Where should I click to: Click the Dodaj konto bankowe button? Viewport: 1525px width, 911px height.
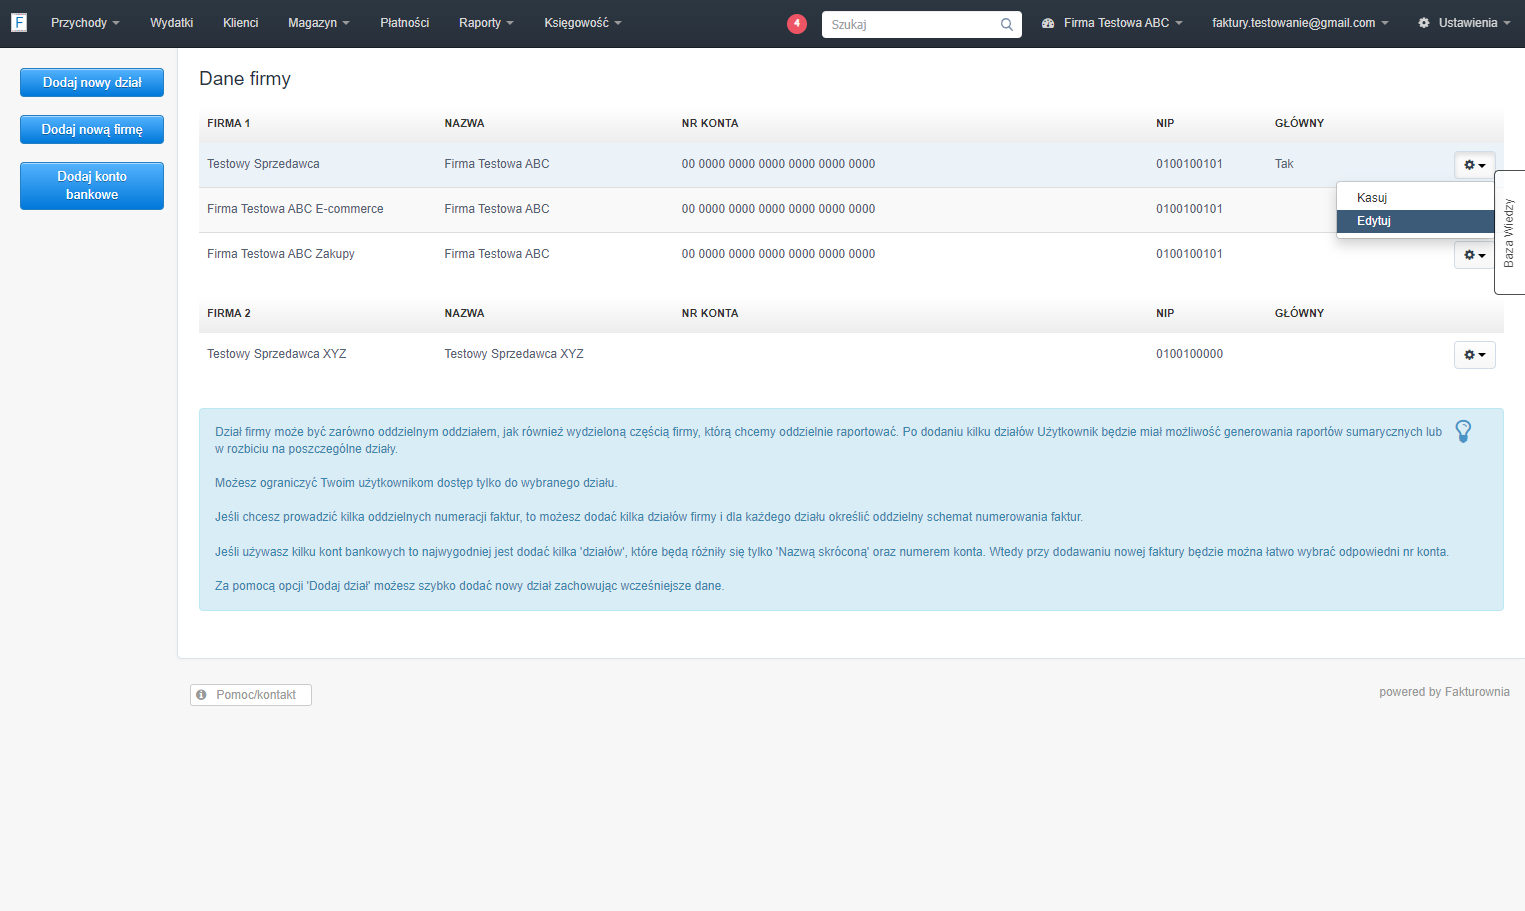click(92, 186)
